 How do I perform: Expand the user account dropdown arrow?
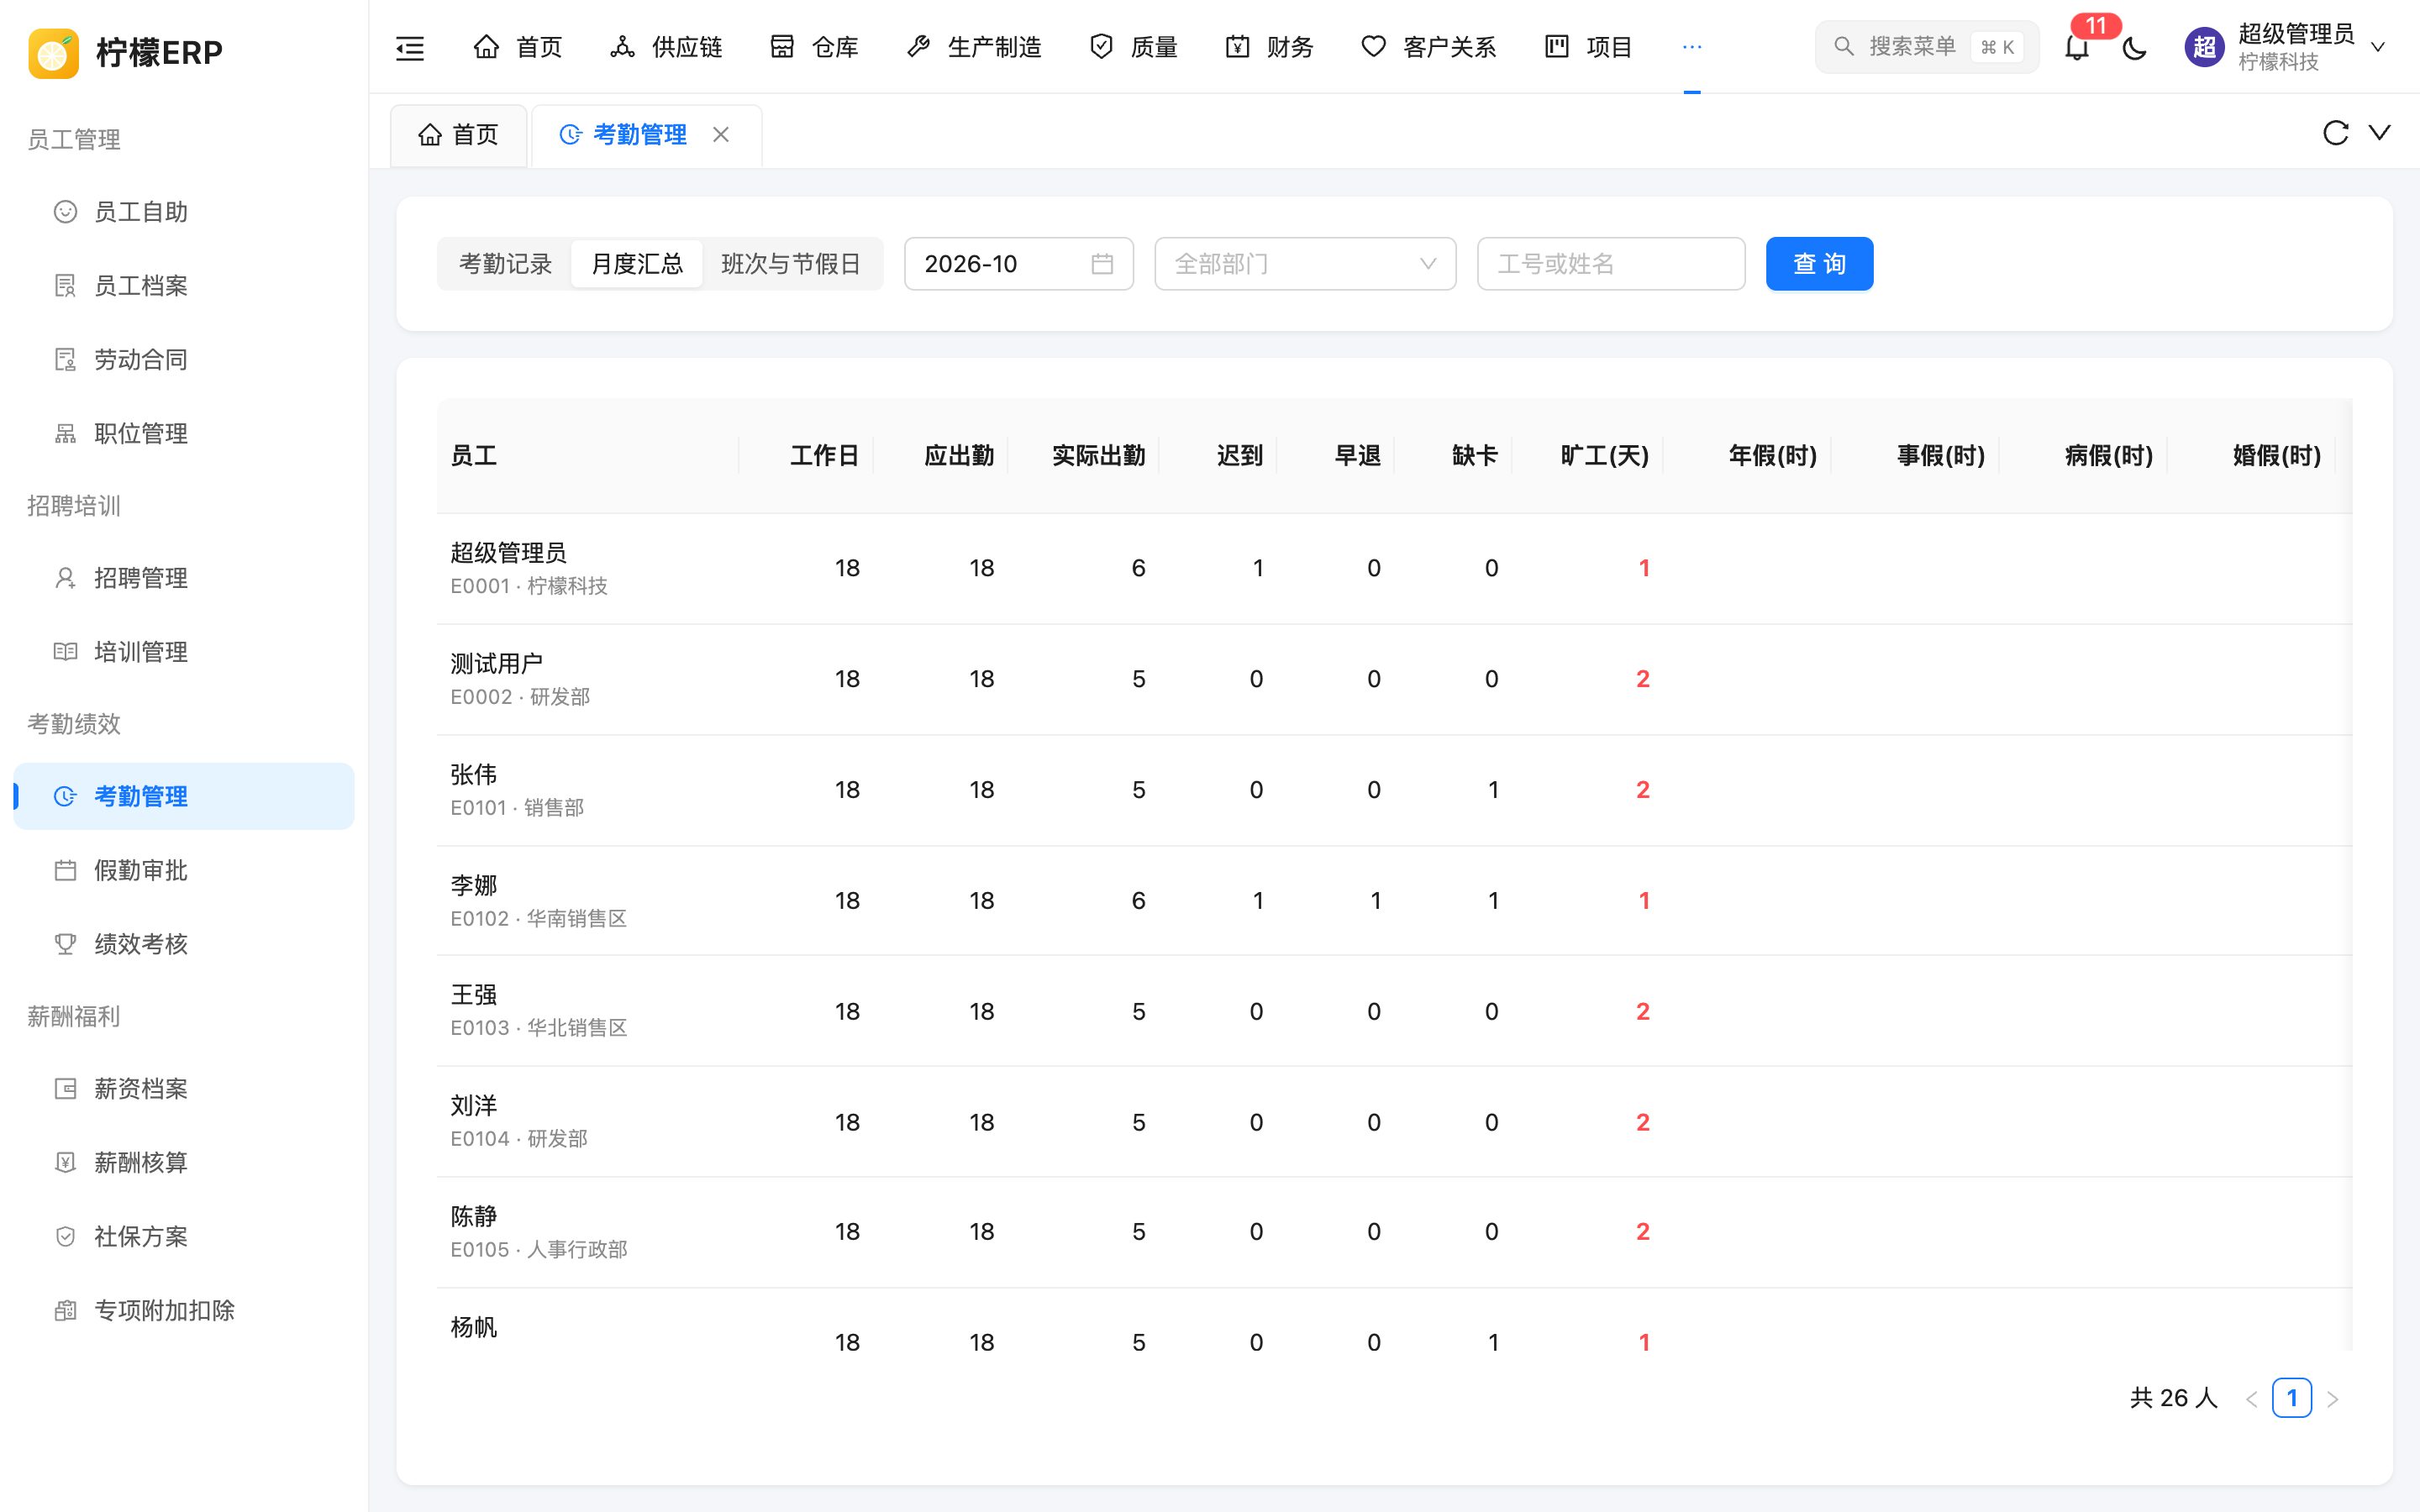(2378, 47)
